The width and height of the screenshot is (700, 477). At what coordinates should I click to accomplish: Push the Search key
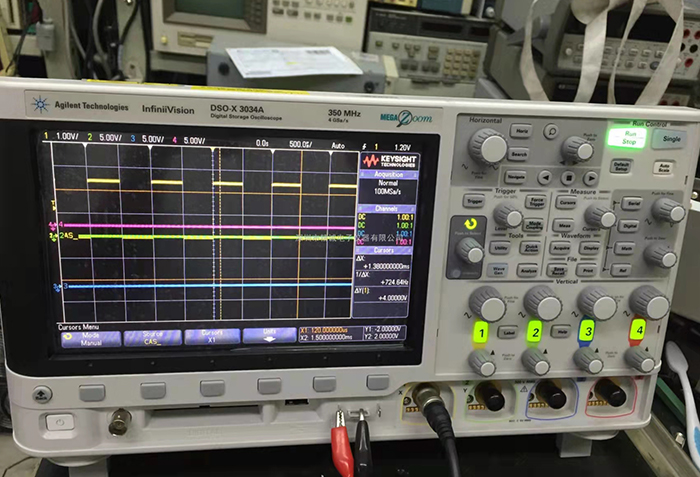tap(519, 154)
